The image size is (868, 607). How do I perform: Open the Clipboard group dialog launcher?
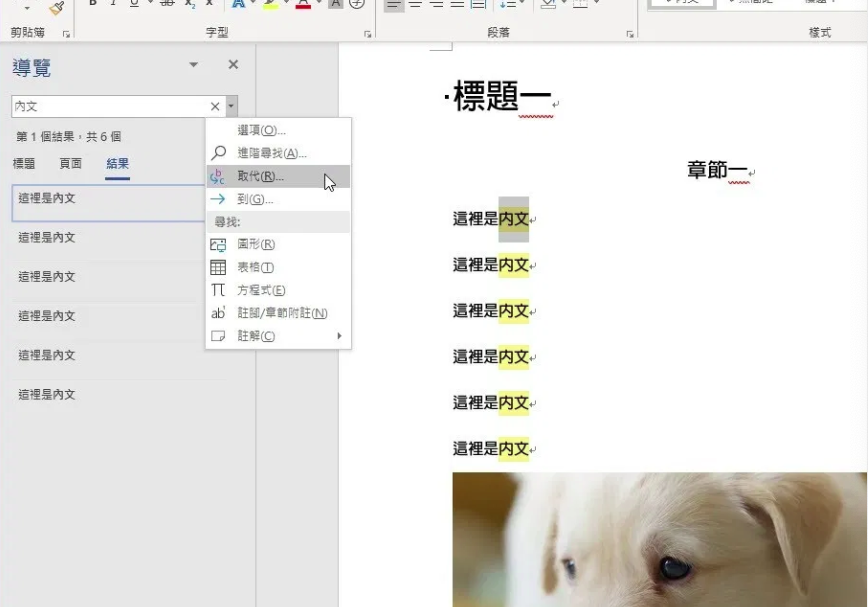[66, 34]
